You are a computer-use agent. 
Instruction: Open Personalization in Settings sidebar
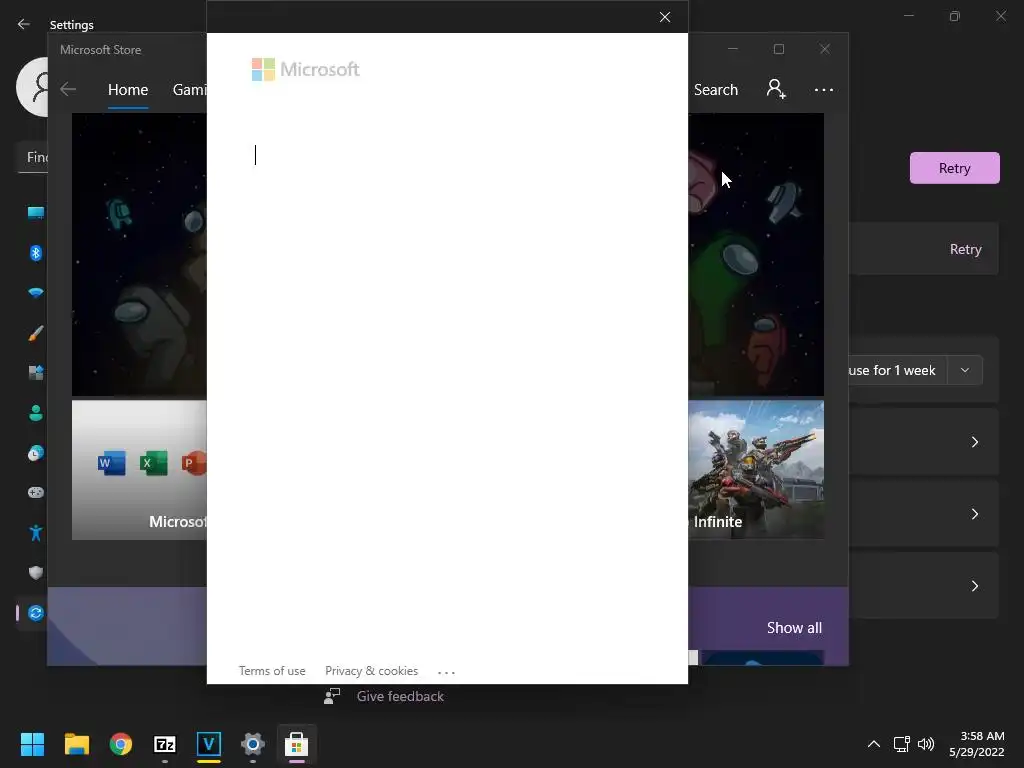click(x=35, y=333)
